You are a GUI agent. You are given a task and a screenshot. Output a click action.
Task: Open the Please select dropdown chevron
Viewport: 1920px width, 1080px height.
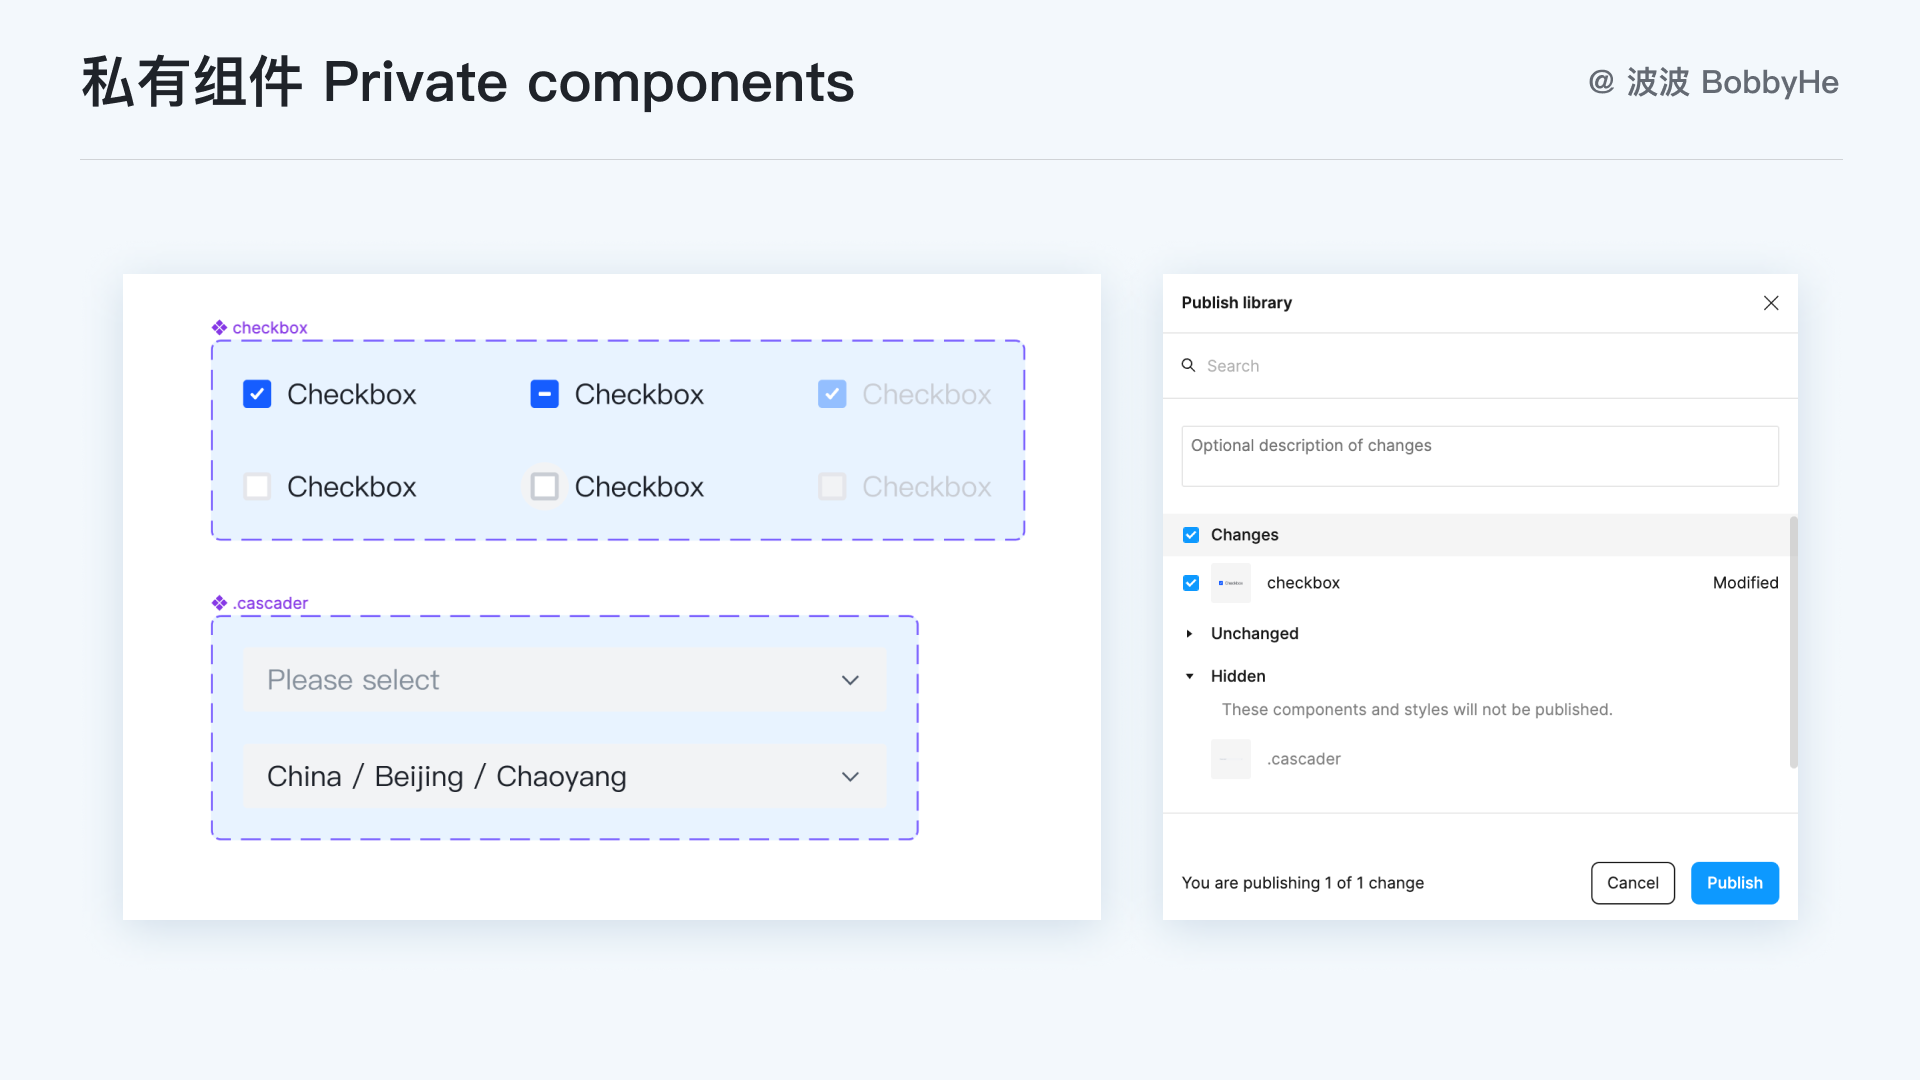(x=850, y=680)
